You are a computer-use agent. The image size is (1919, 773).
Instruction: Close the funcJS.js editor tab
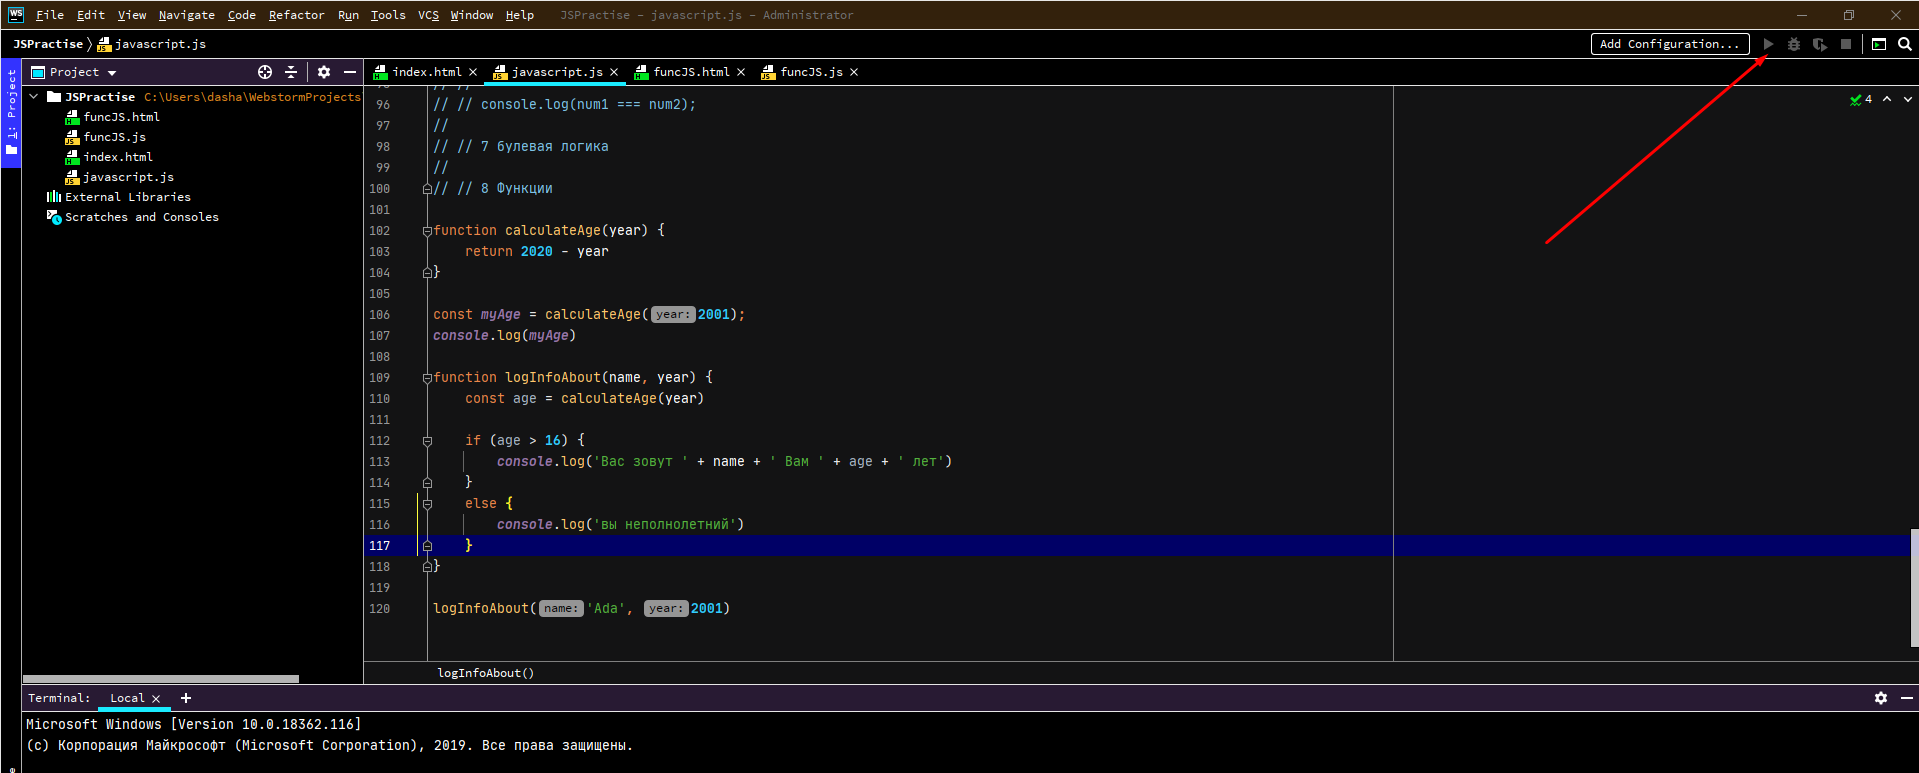(854, 72)
